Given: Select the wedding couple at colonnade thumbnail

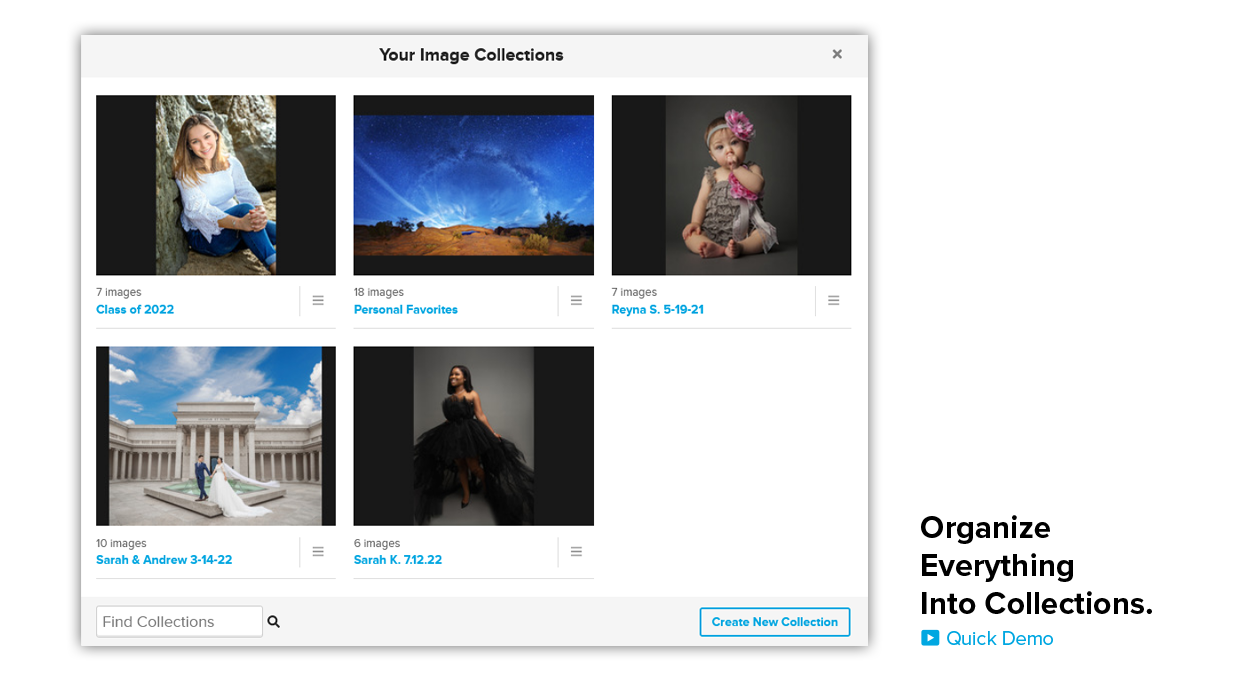Looking at the screenshot, I should pos(216,436).
